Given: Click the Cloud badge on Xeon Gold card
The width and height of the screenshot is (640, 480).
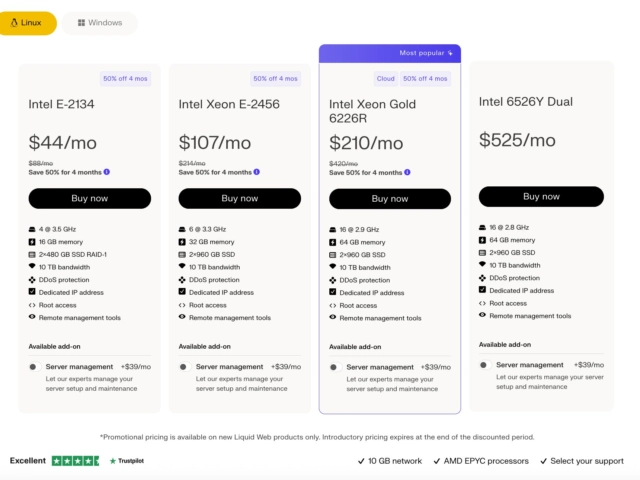Looking at the screenshot, I should point(385,79).
